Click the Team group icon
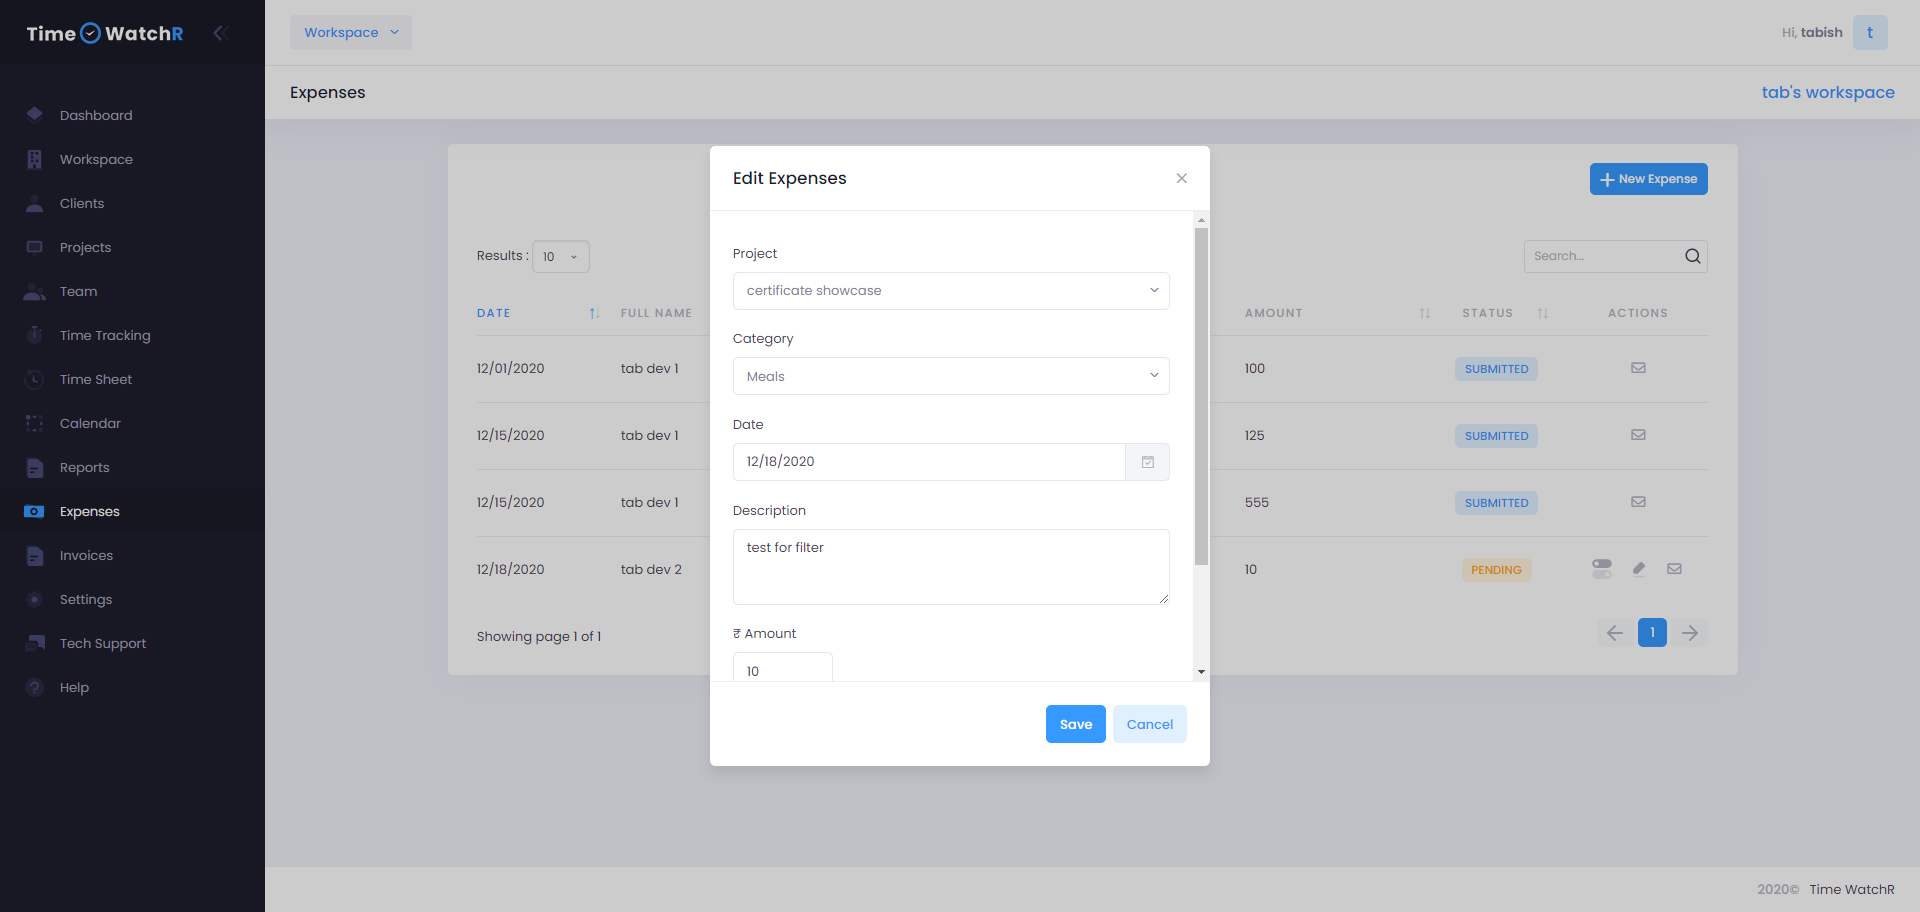The width and height of the screenshot is (1920, 912). 35,291
